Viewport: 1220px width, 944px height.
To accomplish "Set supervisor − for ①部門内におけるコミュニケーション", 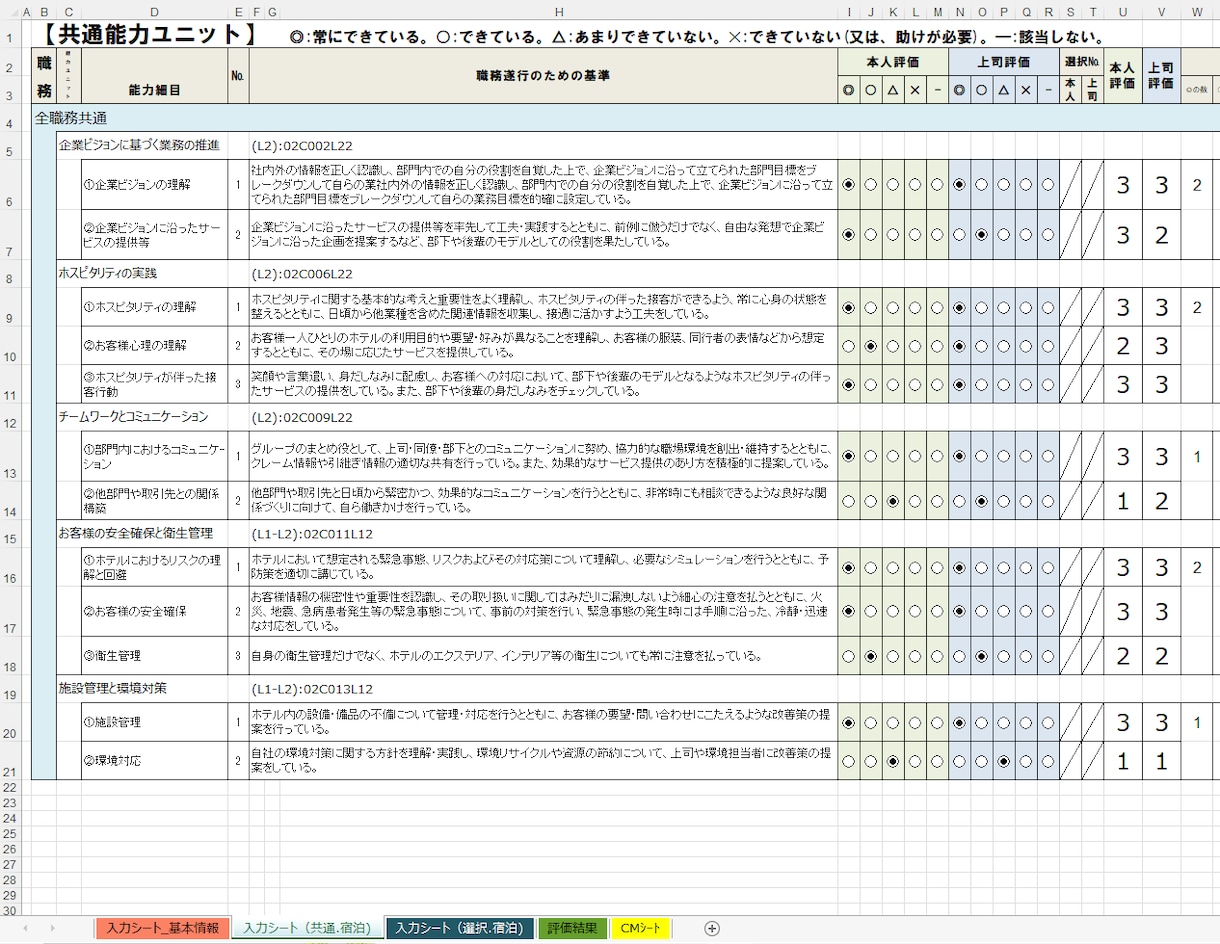I will 1047,456.
